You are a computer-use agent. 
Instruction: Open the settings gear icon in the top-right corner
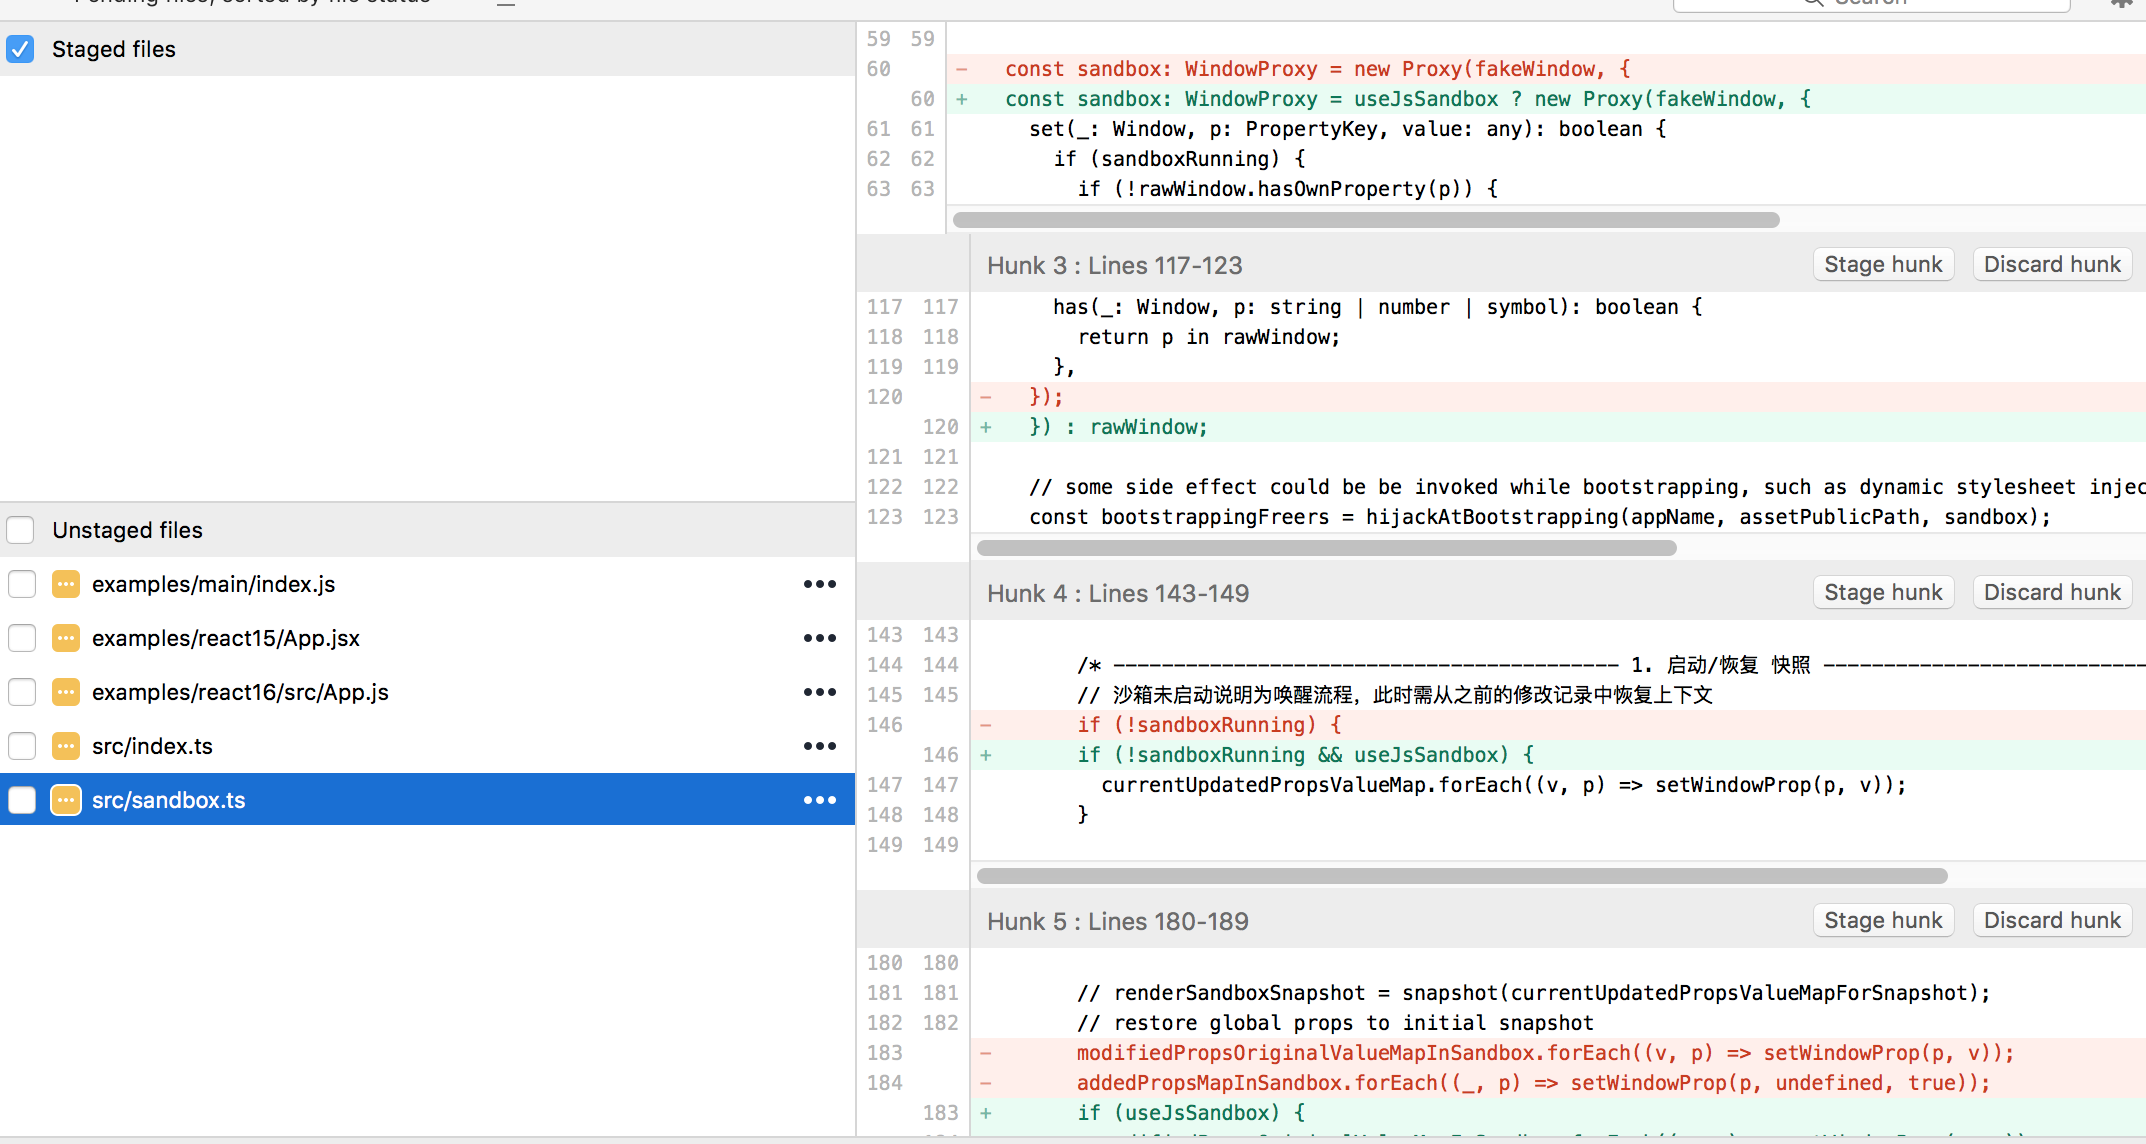[x=2120, y=3]
